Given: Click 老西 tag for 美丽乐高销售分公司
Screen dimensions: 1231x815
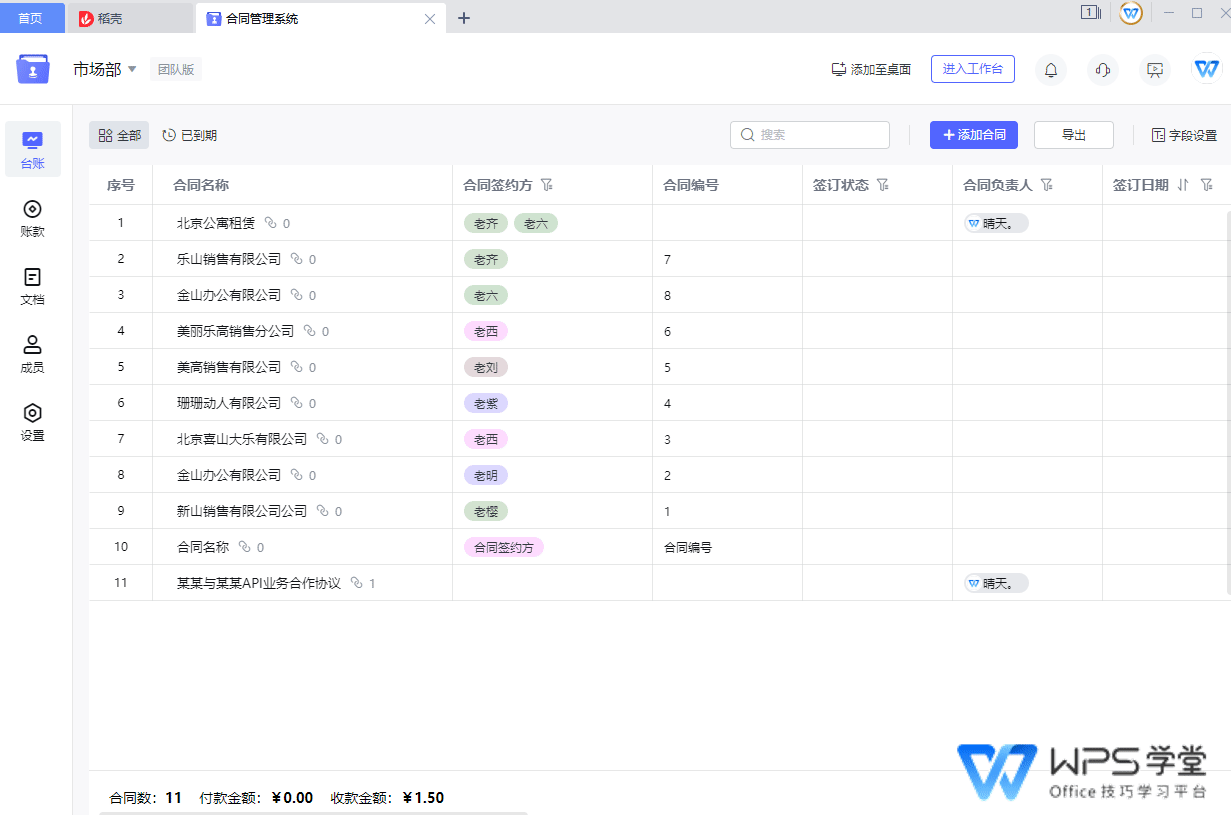Looking at the screenshot, I should point(486,331).
